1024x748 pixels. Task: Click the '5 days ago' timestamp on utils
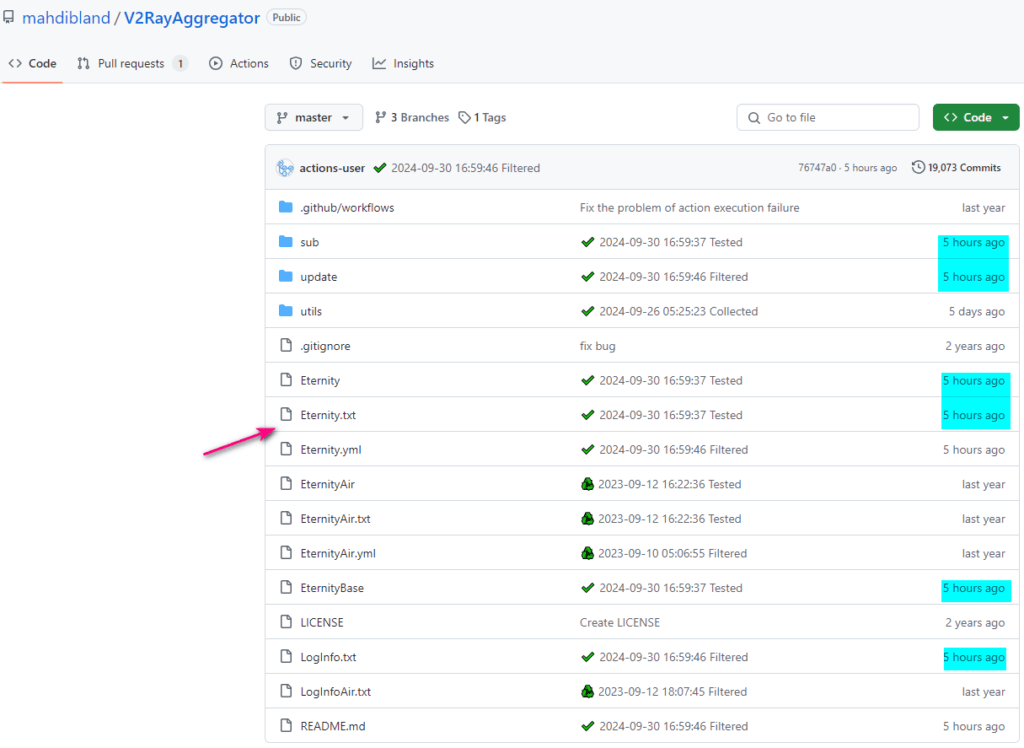click(976, 312)
